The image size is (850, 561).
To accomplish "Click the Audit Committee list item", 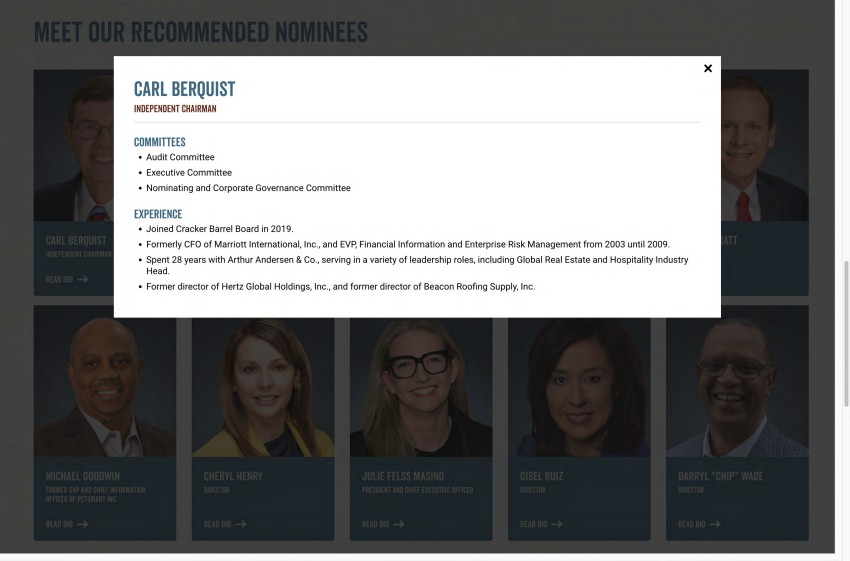I will click(180, 157).
